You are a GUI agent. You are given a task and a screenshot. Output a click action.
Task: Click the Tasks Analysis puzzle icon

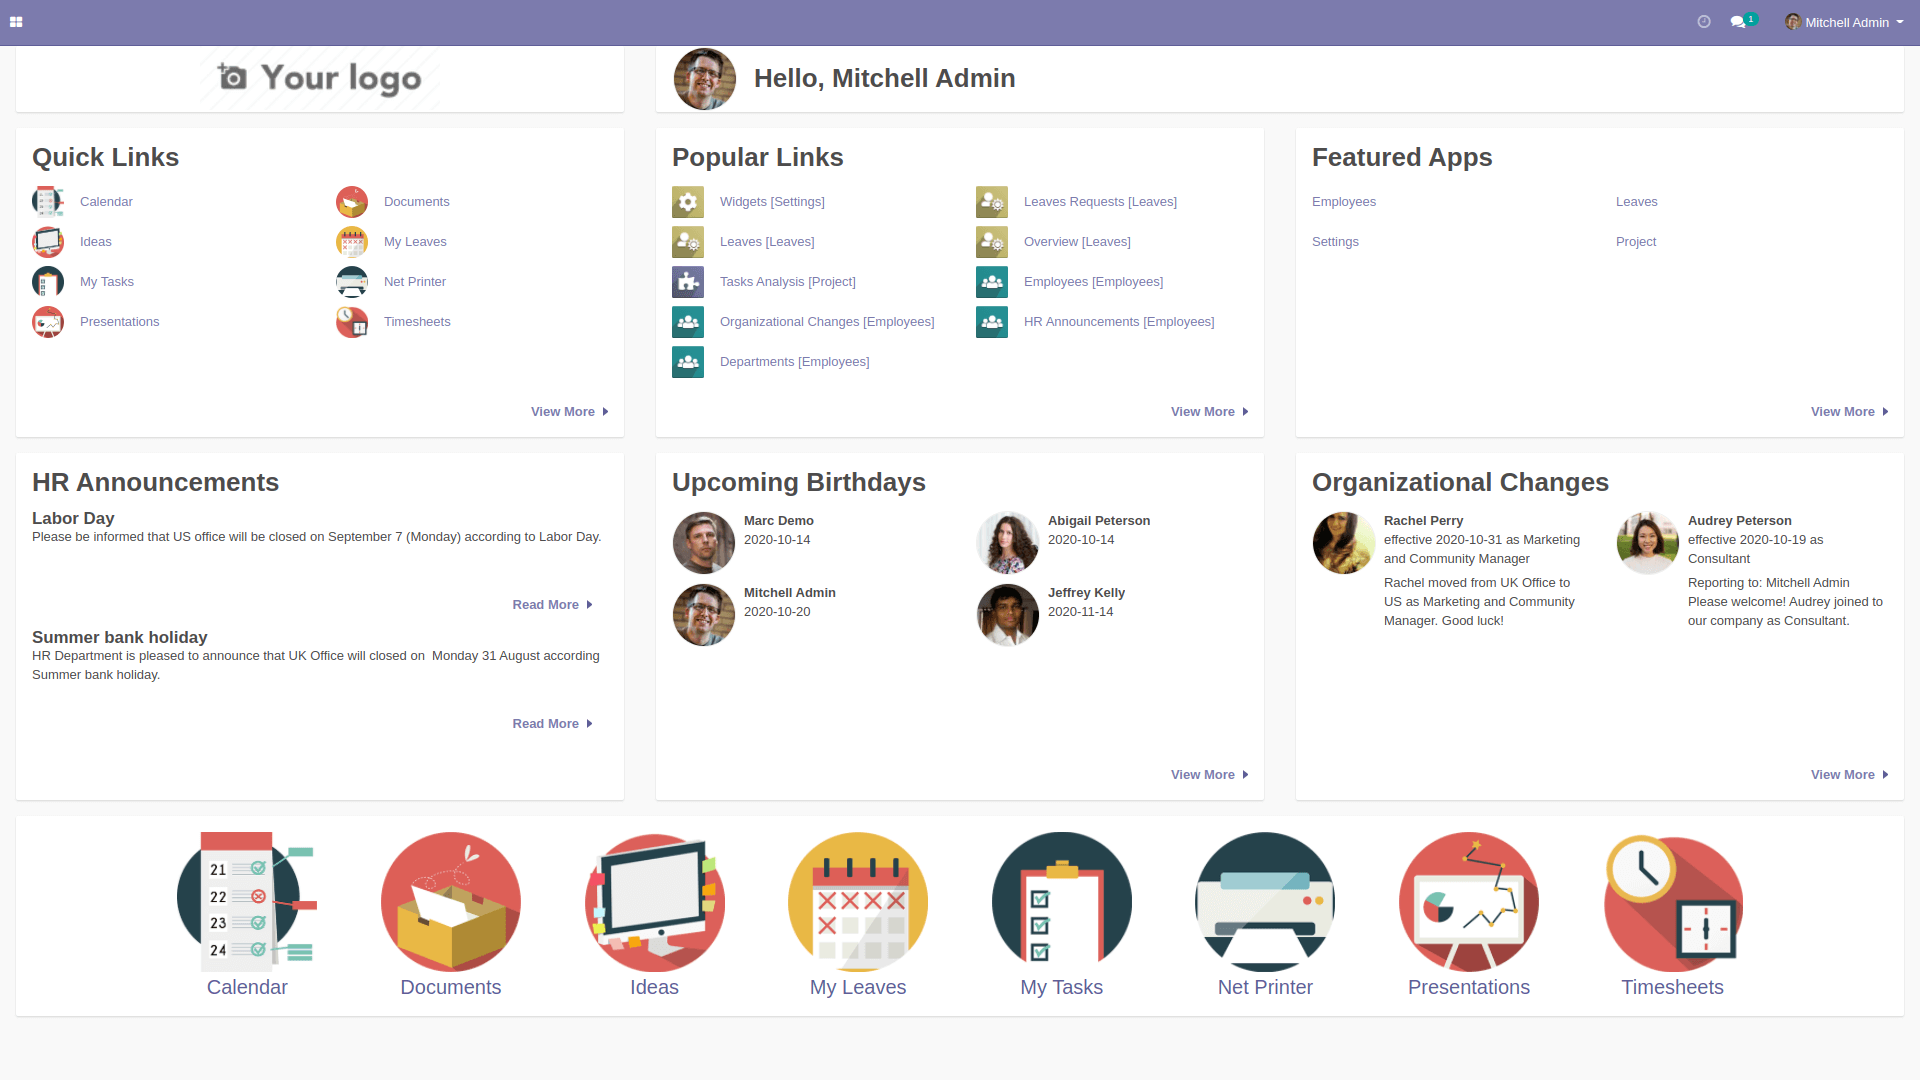(x=688, y=282)
